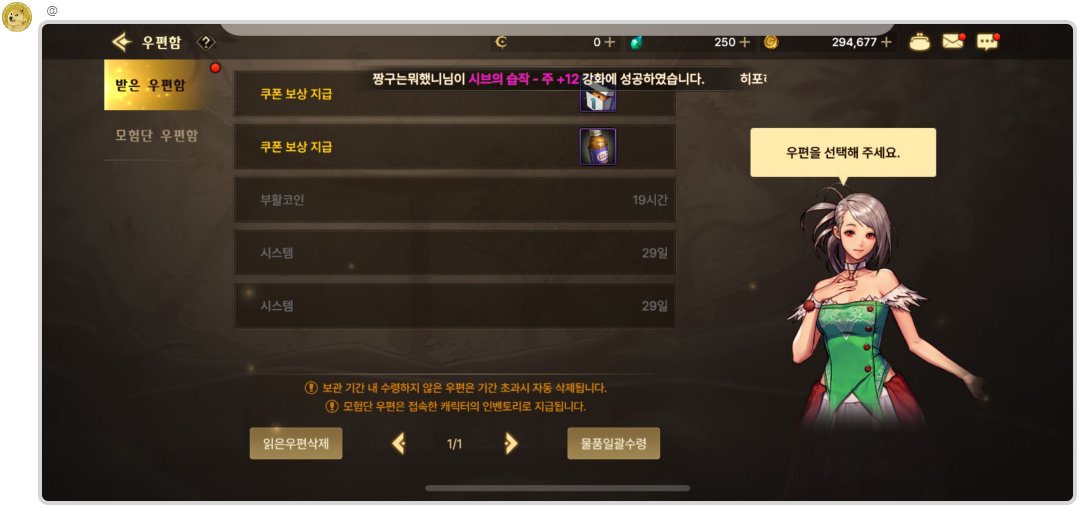Screen dimensions: 1088x505
Task: Add gems with plus next to 250
Action: (745, 42)
